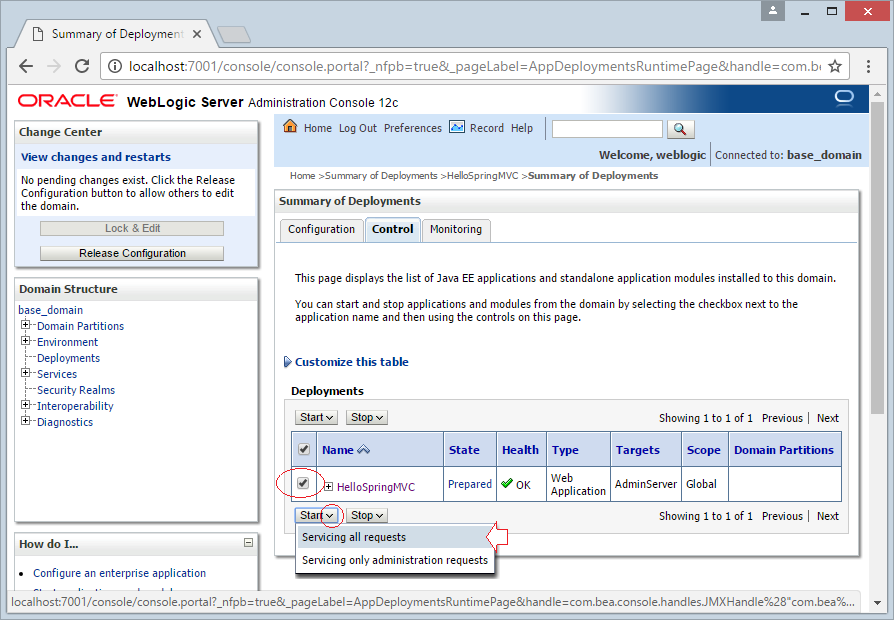
Task: Open the top Stop dropdown button
Action: click(x=367, y=418)
